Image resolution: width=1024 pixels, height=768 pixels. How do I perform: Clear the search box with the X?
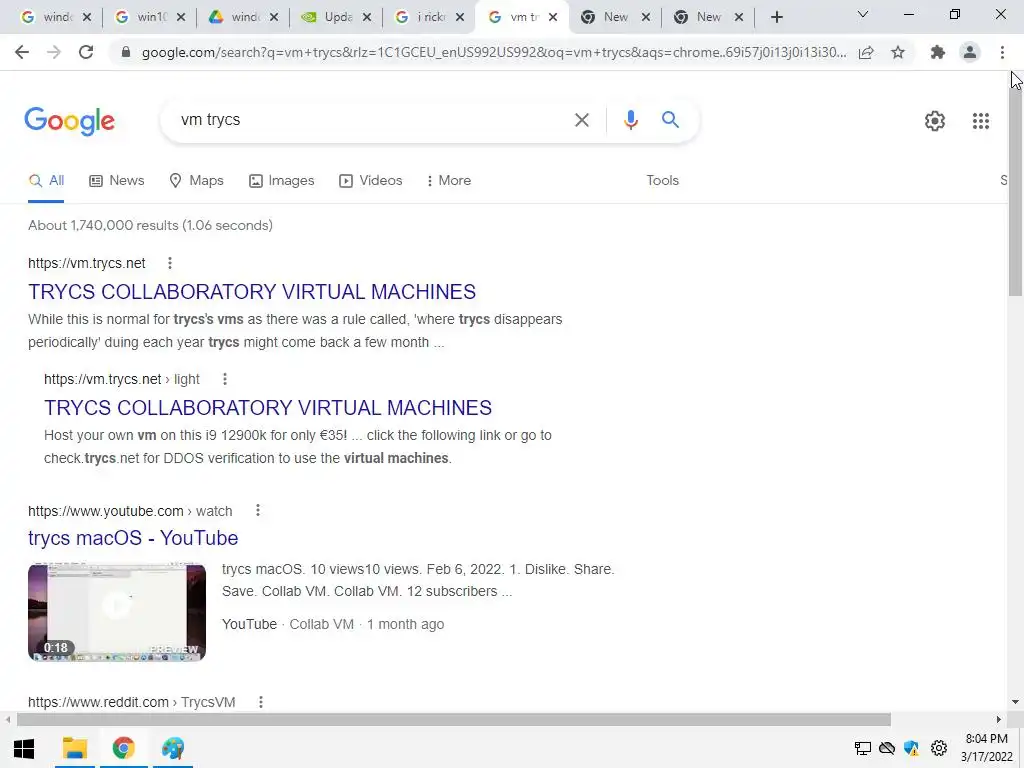pyautogui.click(x=581, y=120)
